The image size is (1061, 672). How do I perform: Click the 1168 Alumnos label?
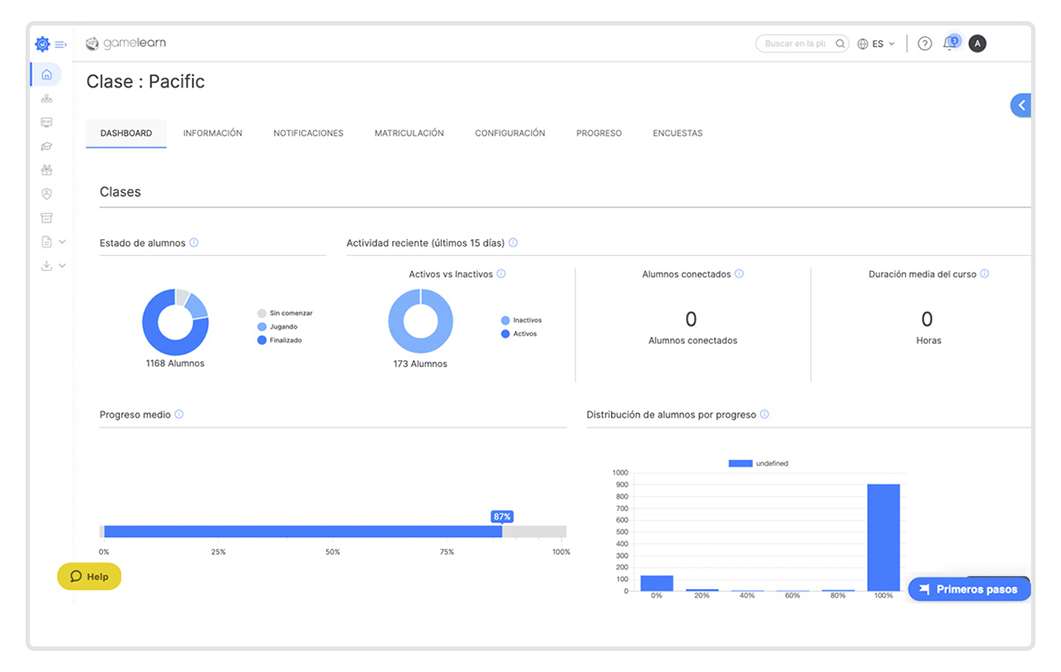pos(175,363)
